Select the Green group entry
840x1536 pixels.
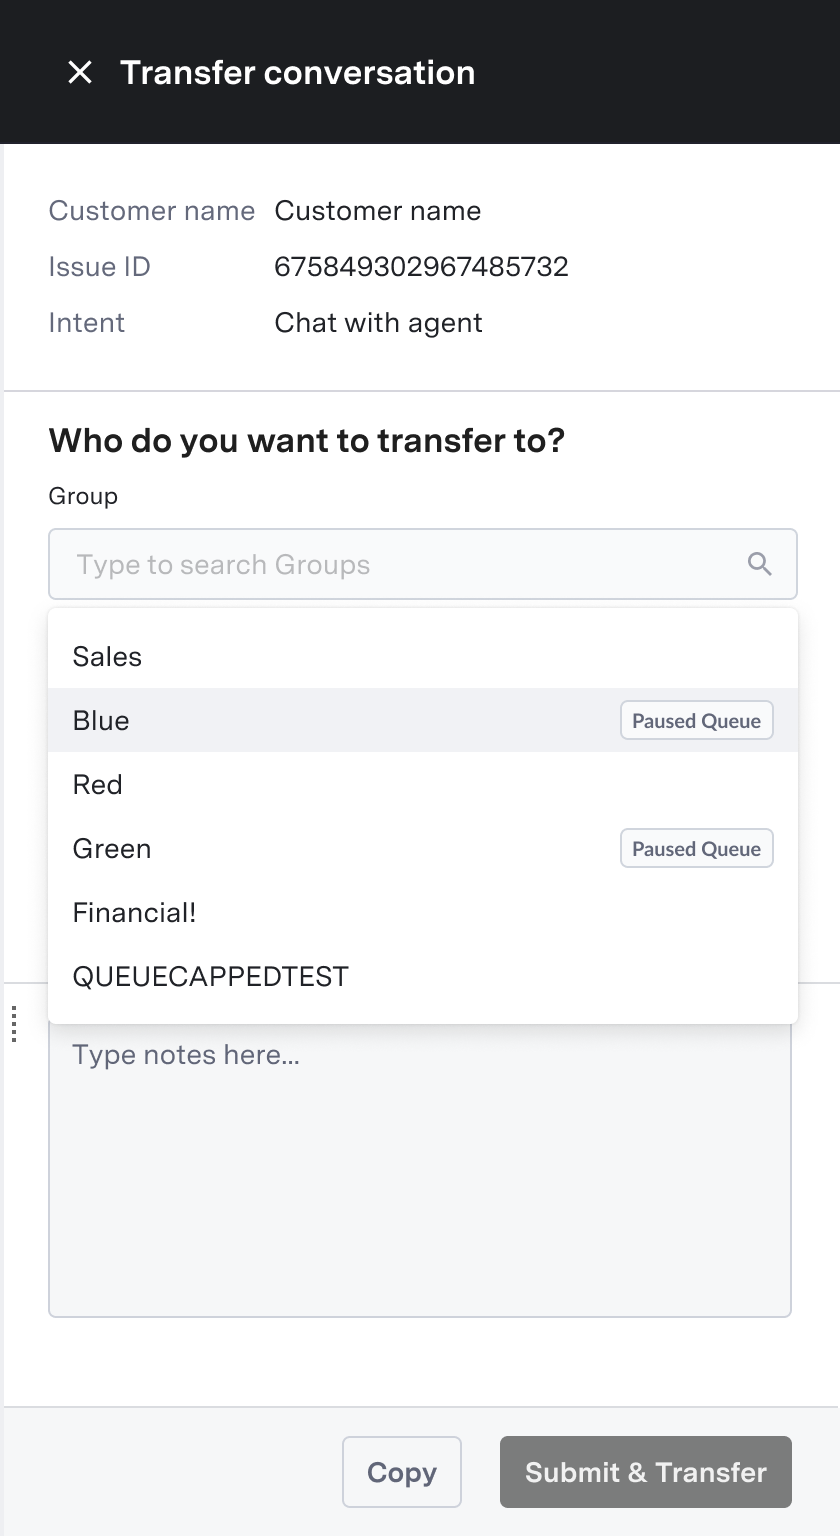coord(422,848)
